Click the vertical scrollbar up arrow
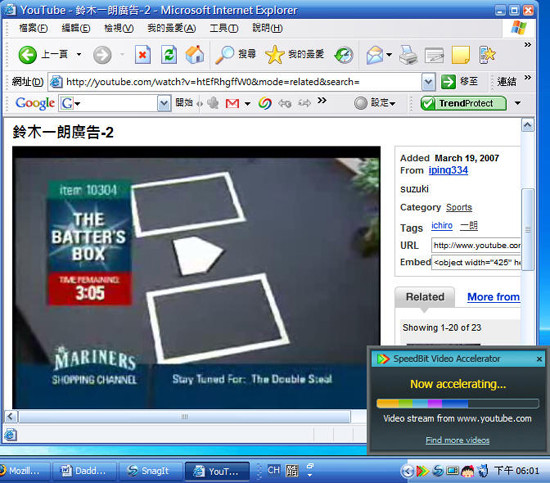This screenshot has width=550, height=483. click(x=528, y=125)
